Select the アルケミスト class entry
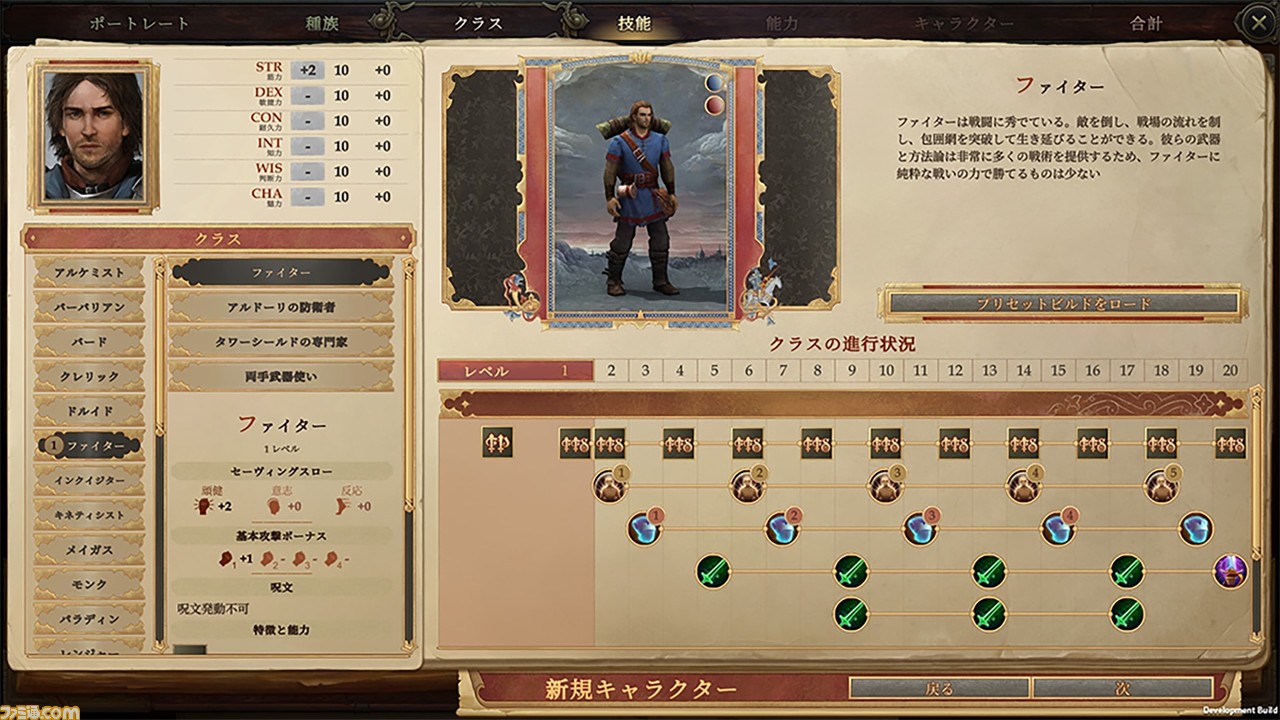Viewport: 1280px width, 720px height. [x=88, y=272]
